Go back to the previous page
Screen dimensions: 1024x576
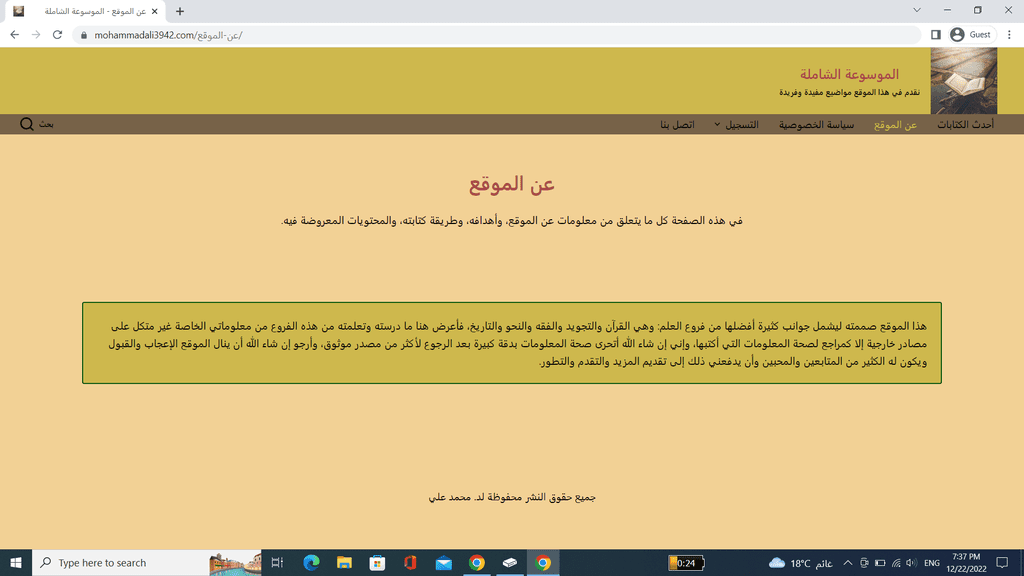pos(14,35)
